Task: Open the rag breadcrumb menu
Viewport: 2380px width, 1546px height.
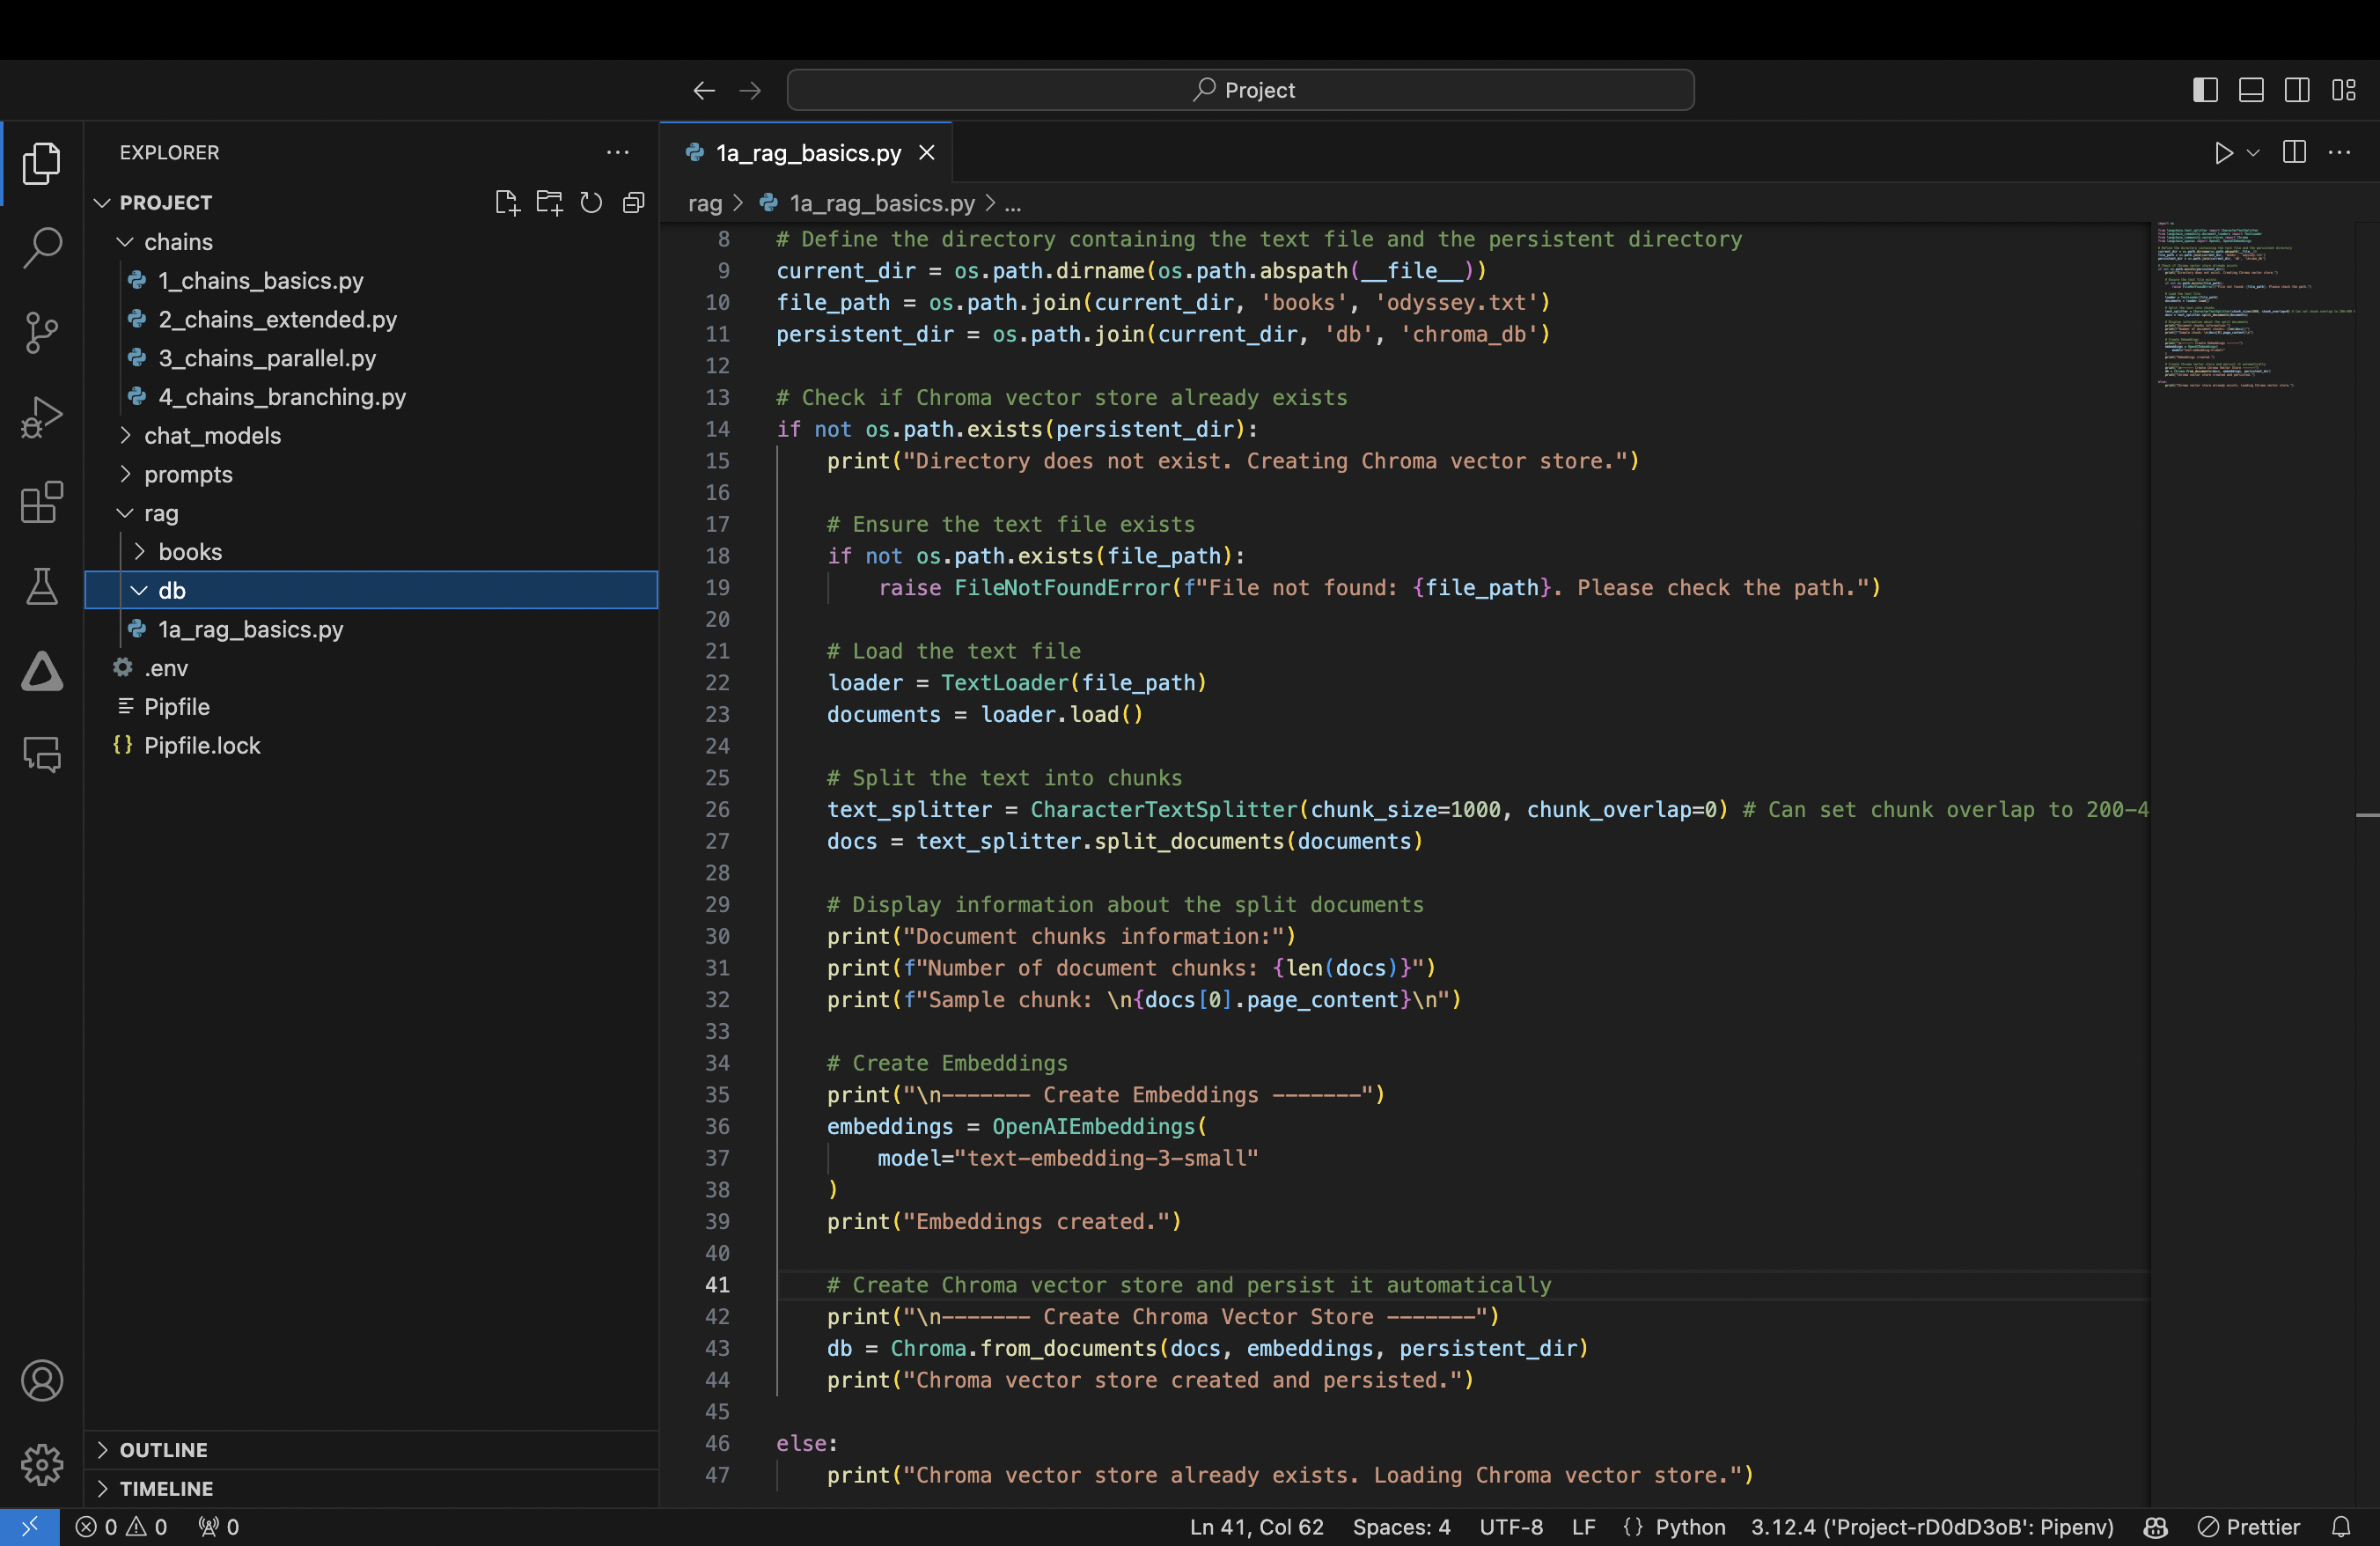Action: pyautogui.click(x=706, y=203)
